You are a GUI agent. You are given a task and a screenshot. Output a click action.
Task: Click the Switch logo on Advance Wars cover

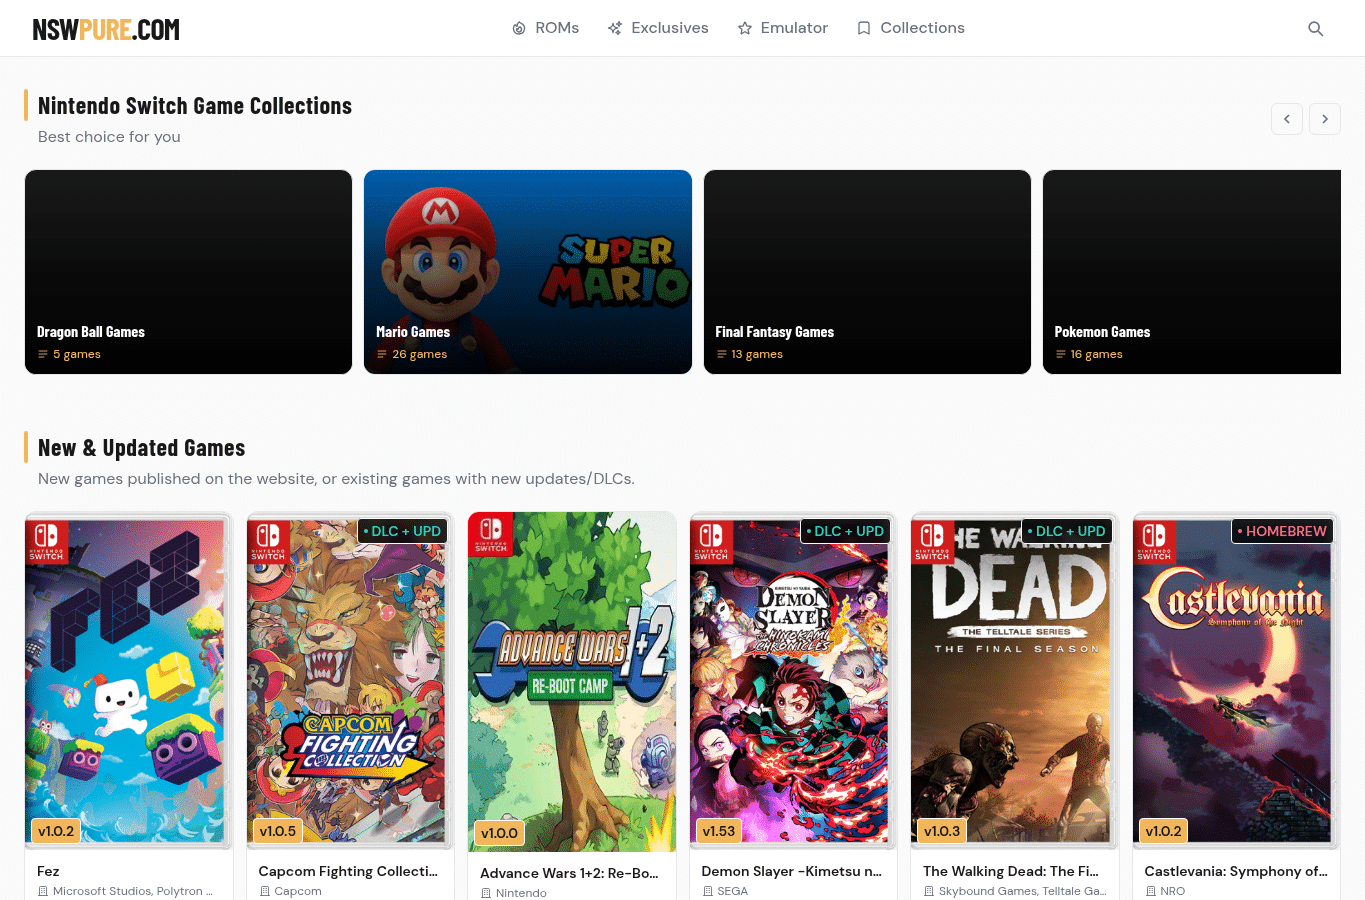[x=490, y=535]
